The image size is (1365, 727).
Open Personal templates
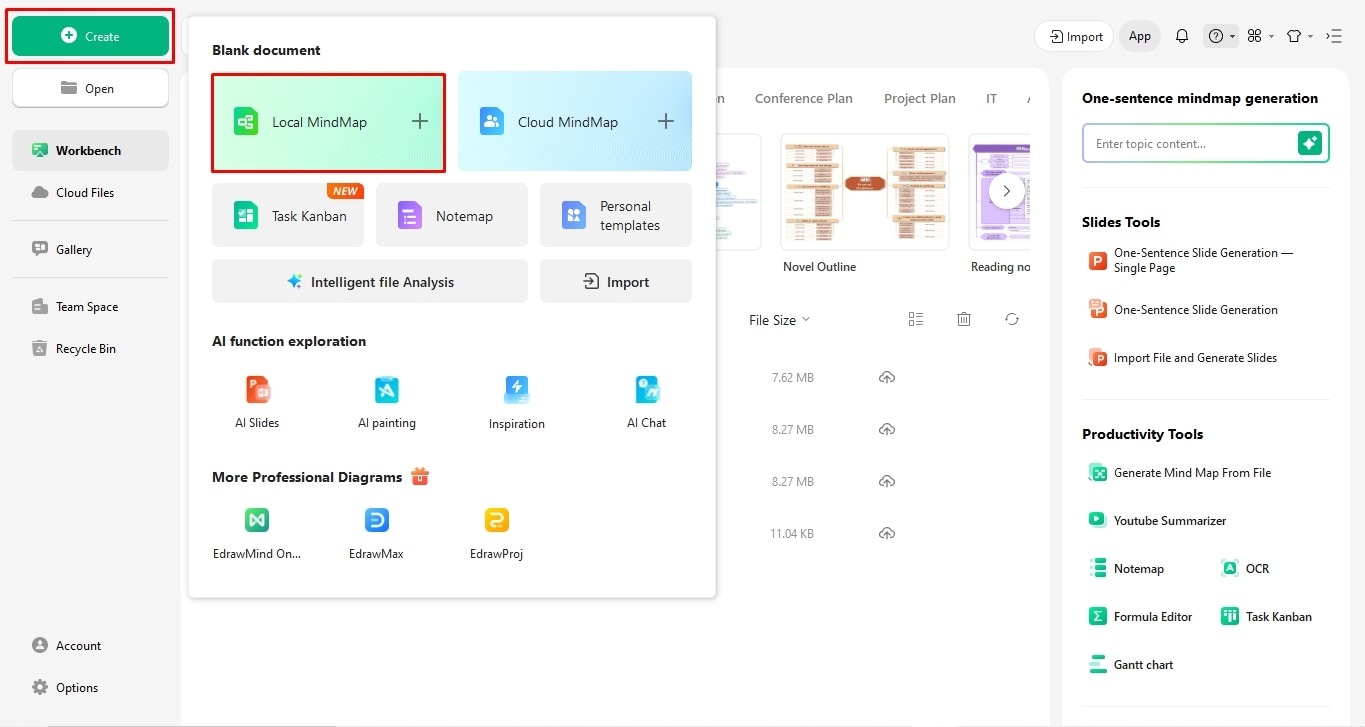click(616, 215)
